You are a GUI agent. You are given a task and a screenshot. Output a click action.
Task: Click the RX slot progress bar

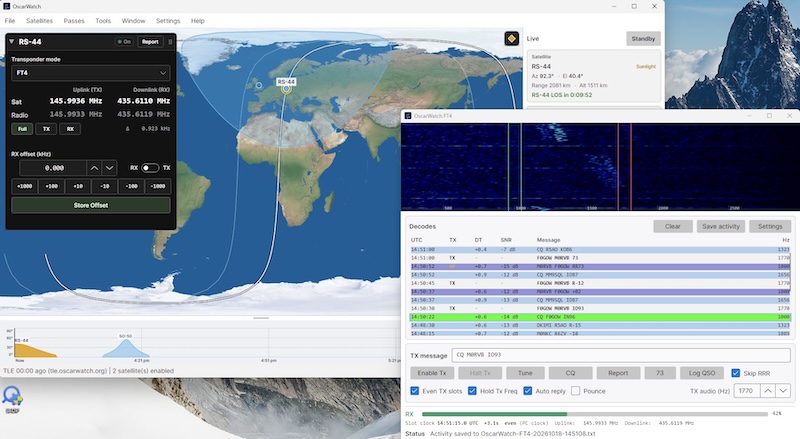595,414
